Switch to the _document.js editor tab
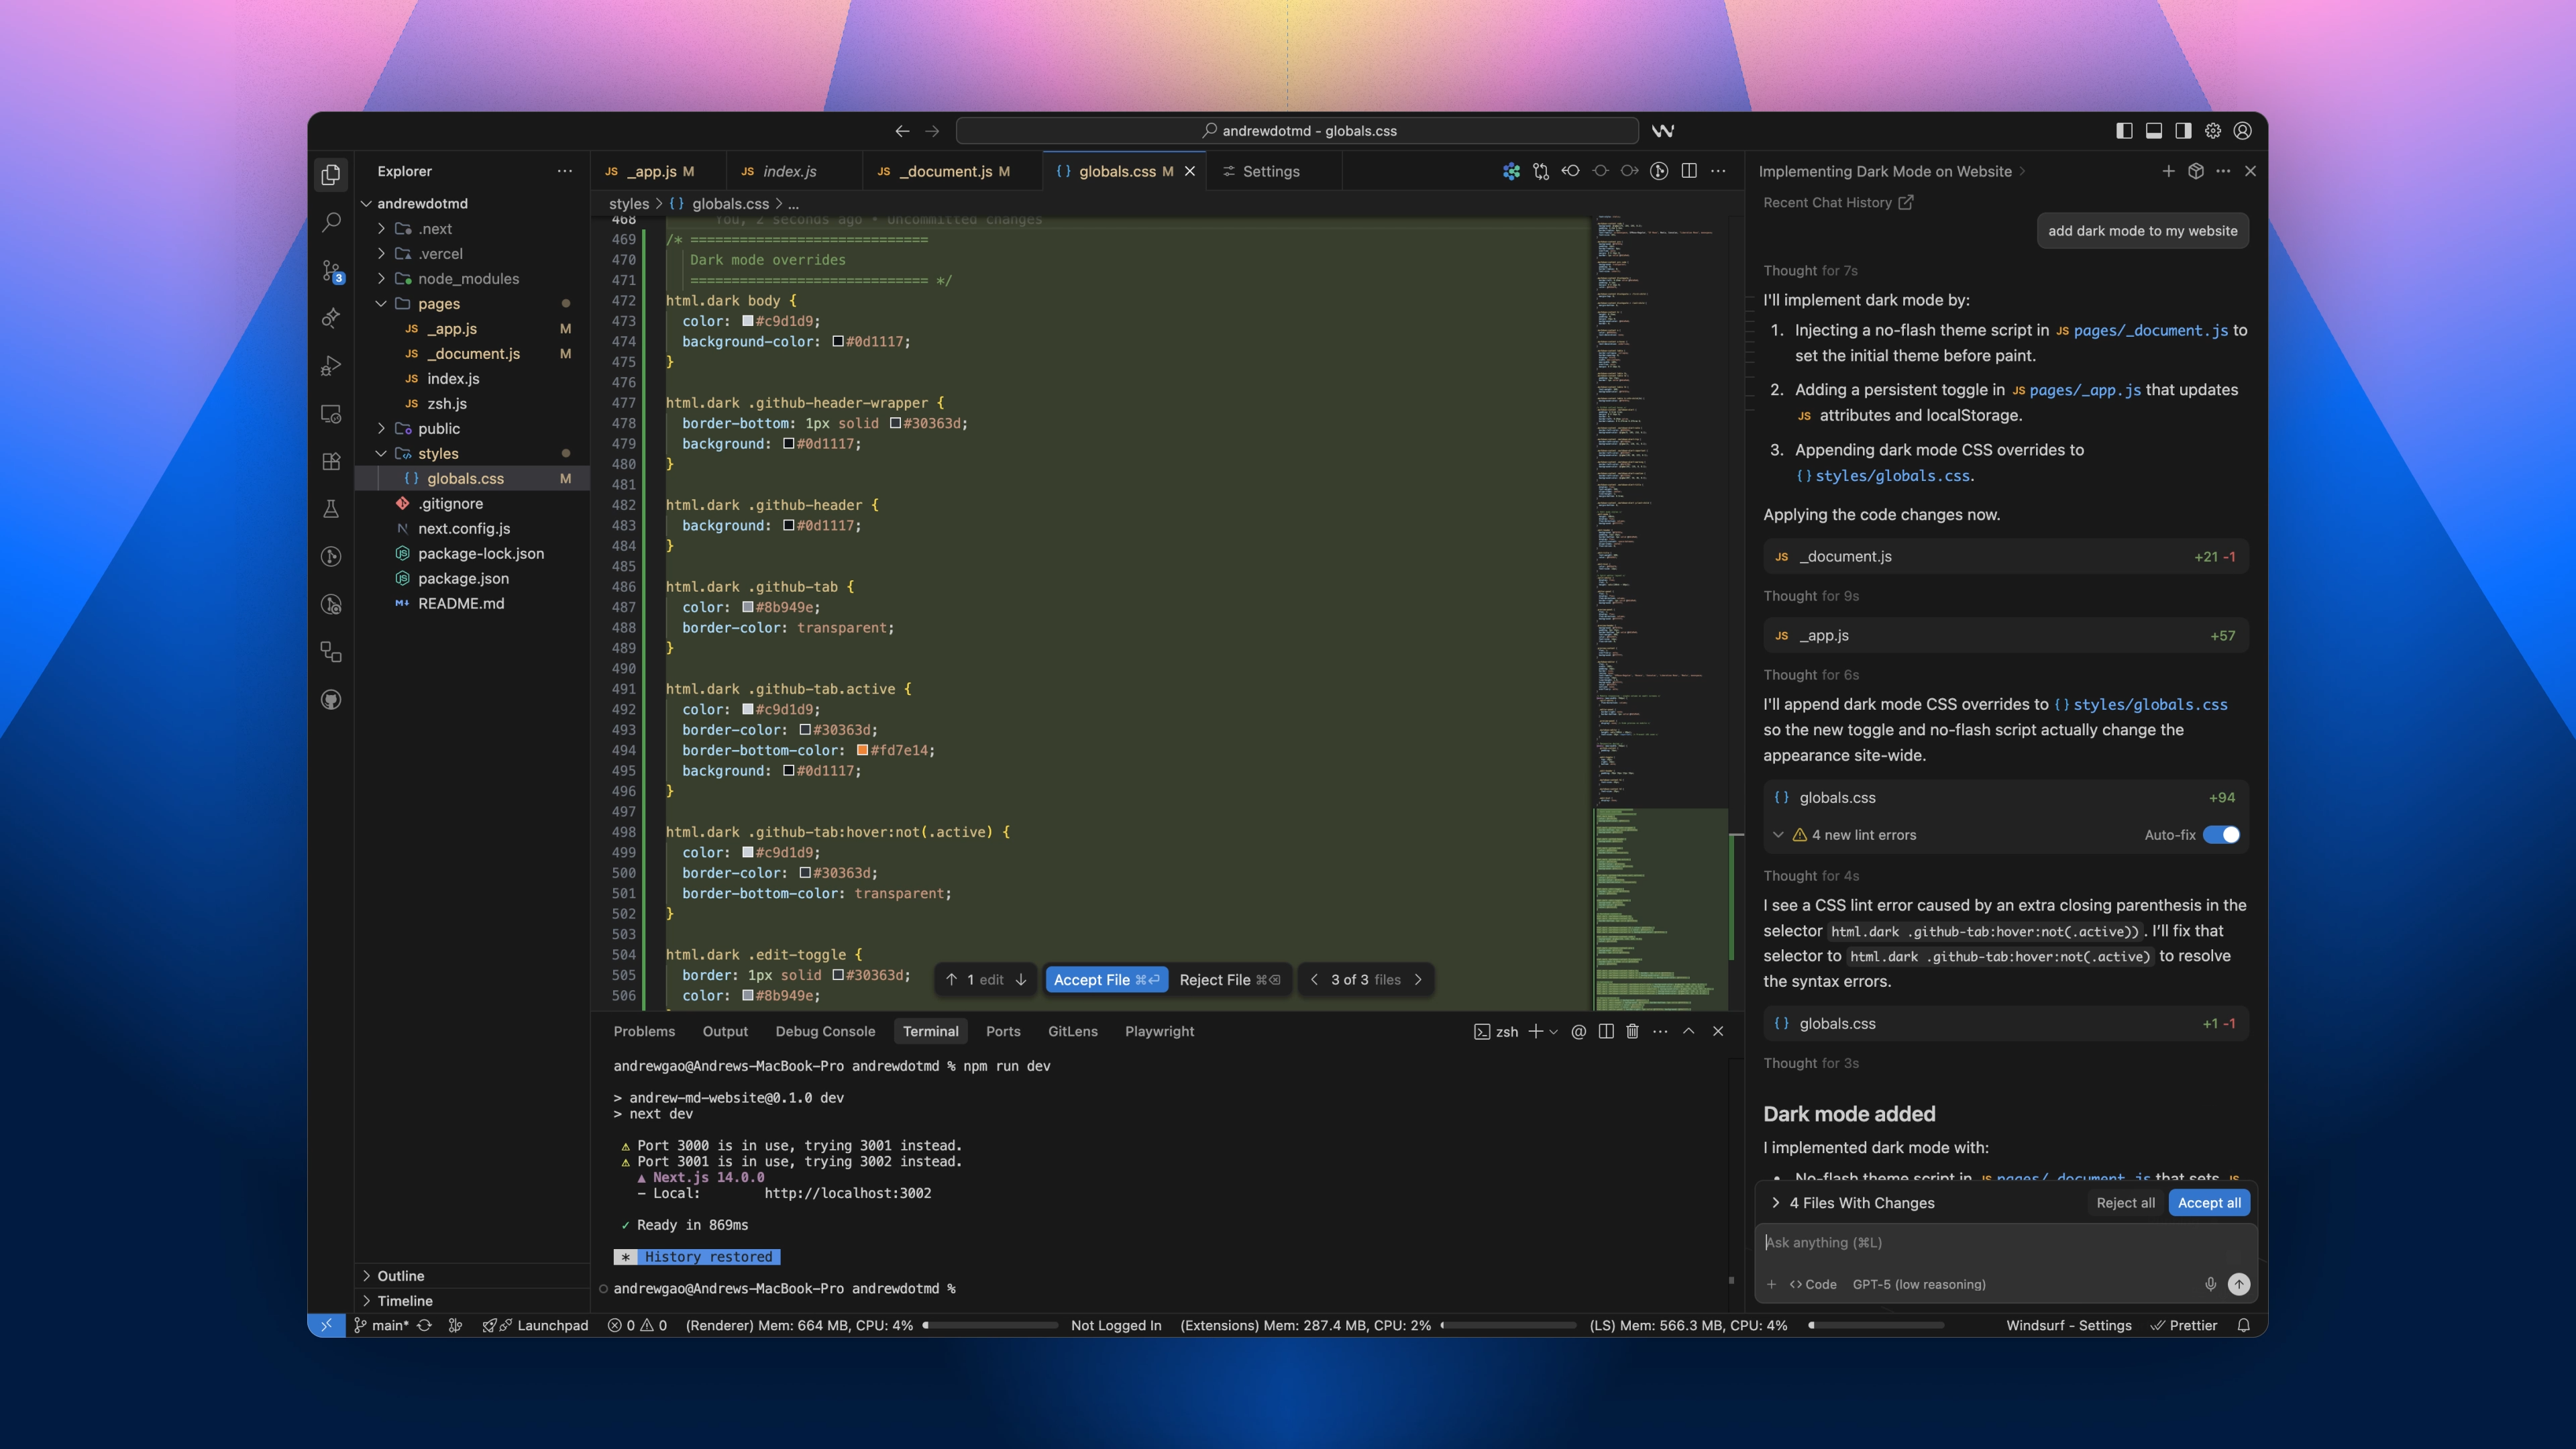Viewport: 2576px width, 1449px height. [x=953, y=171]
